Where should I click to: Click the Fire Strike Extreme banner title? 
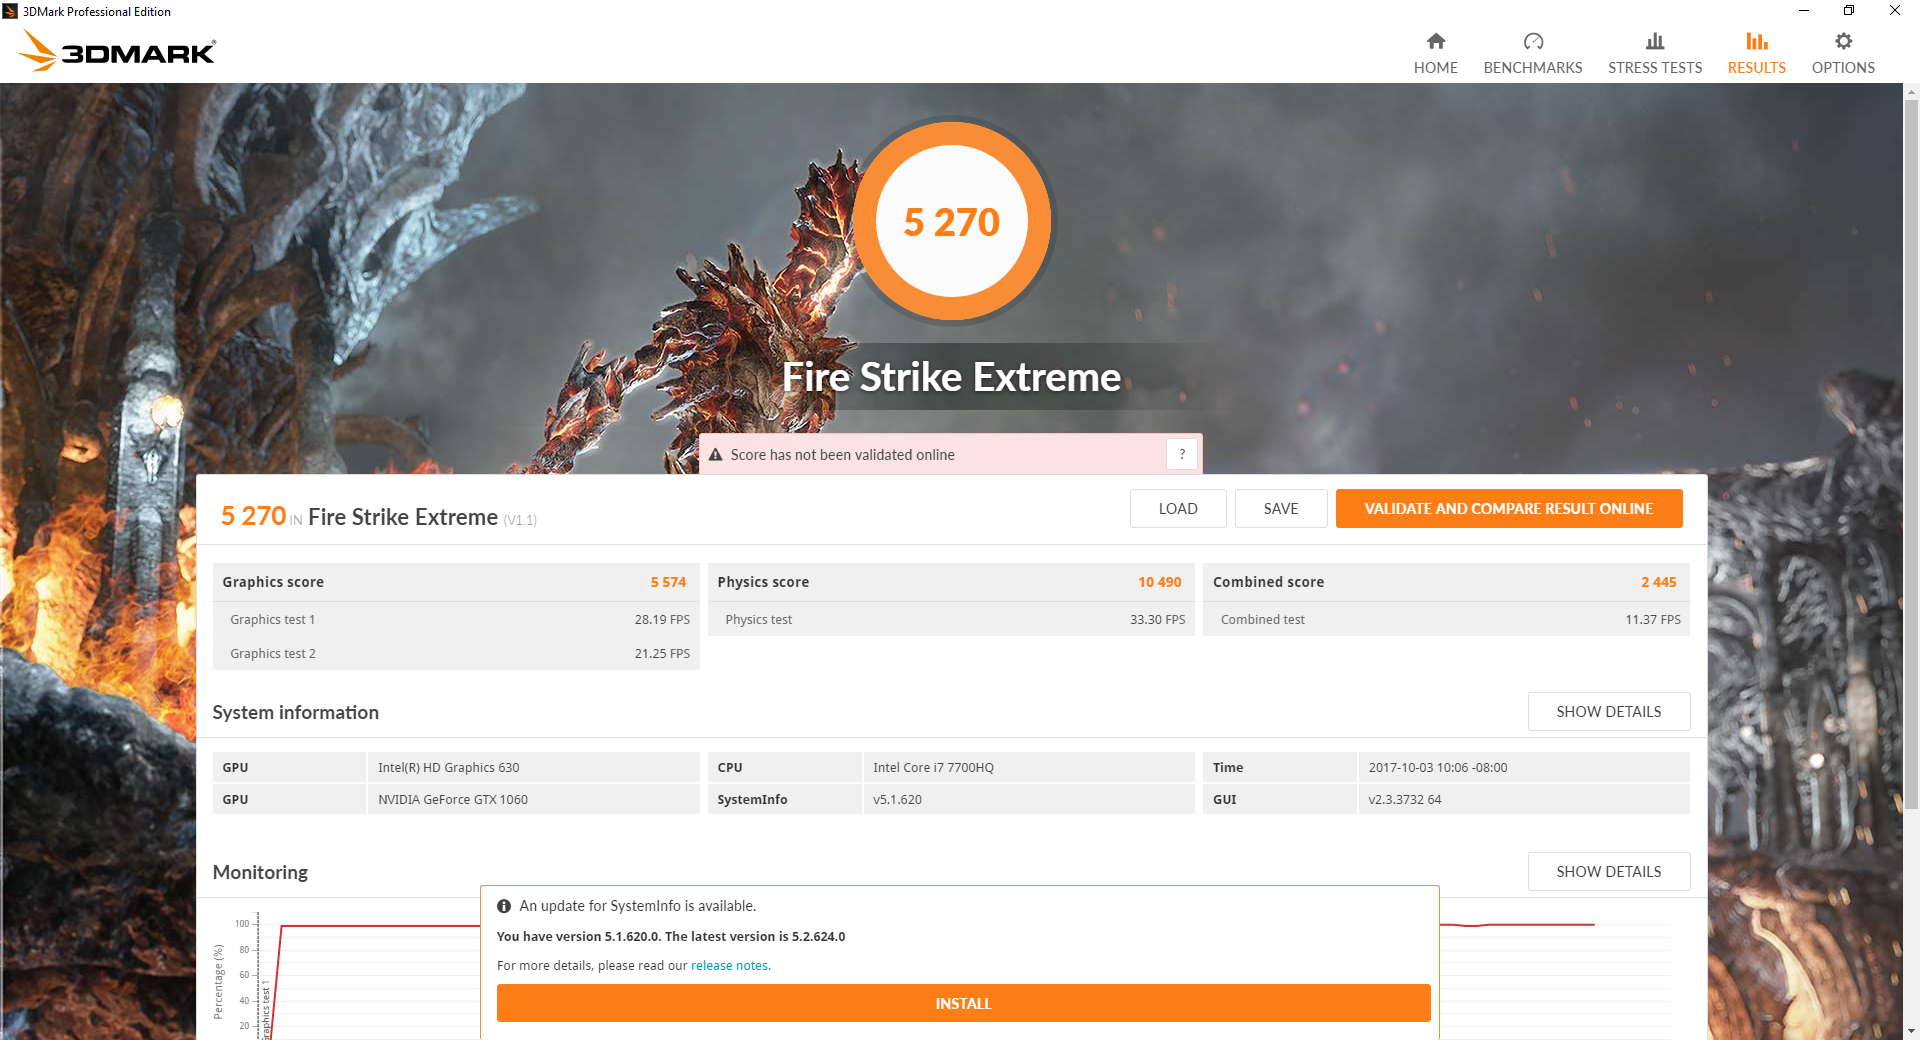(951, 377)
